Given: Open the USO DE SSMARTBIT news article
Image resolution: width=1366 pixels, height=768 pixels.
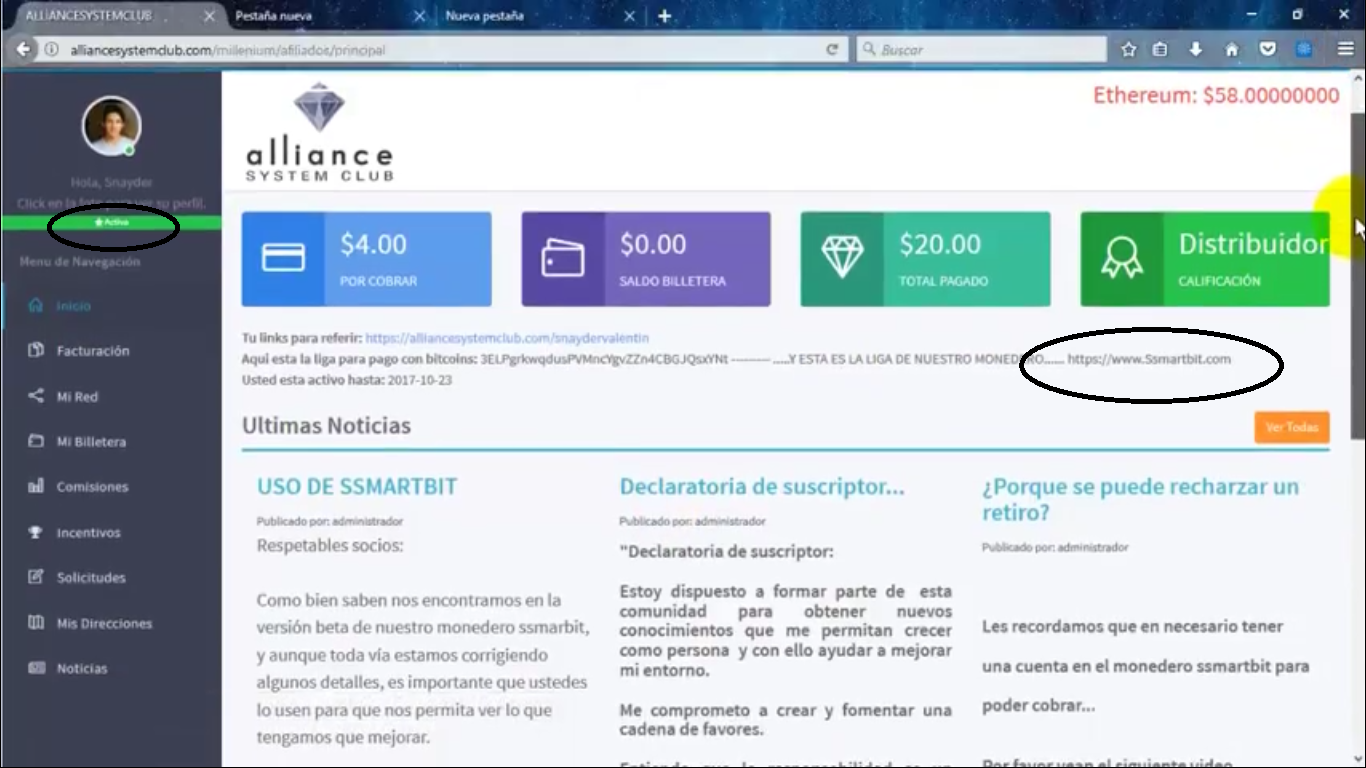Looking at the screenshot, I should tap(357, 487).
